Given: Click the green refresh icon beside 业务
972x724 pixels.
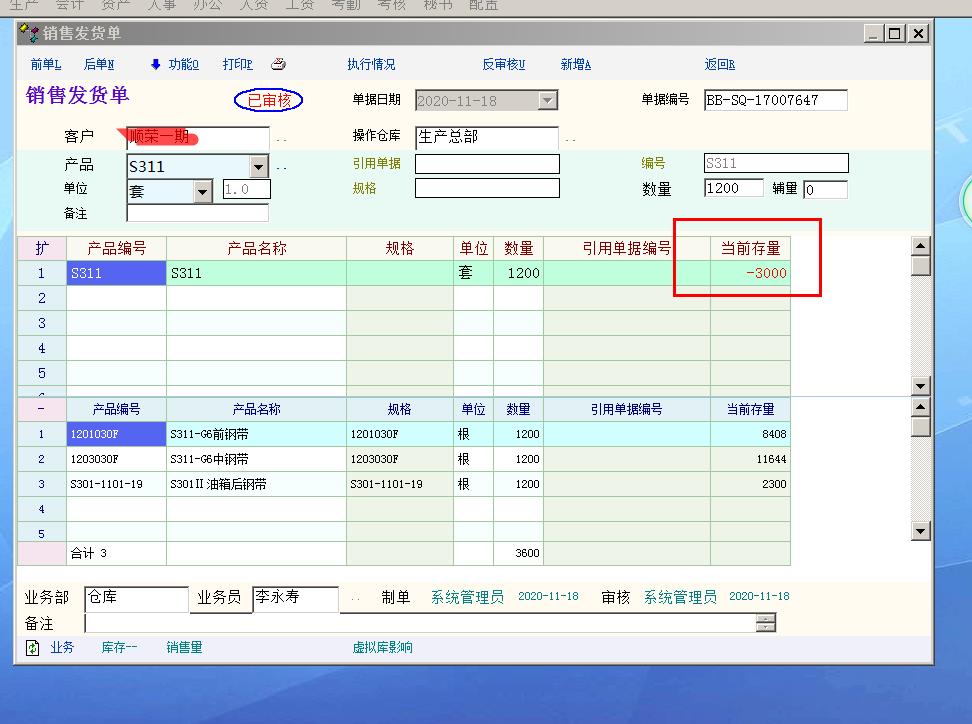Looking at the screenshot, I should pyautogui.click(x=33, y=648).
